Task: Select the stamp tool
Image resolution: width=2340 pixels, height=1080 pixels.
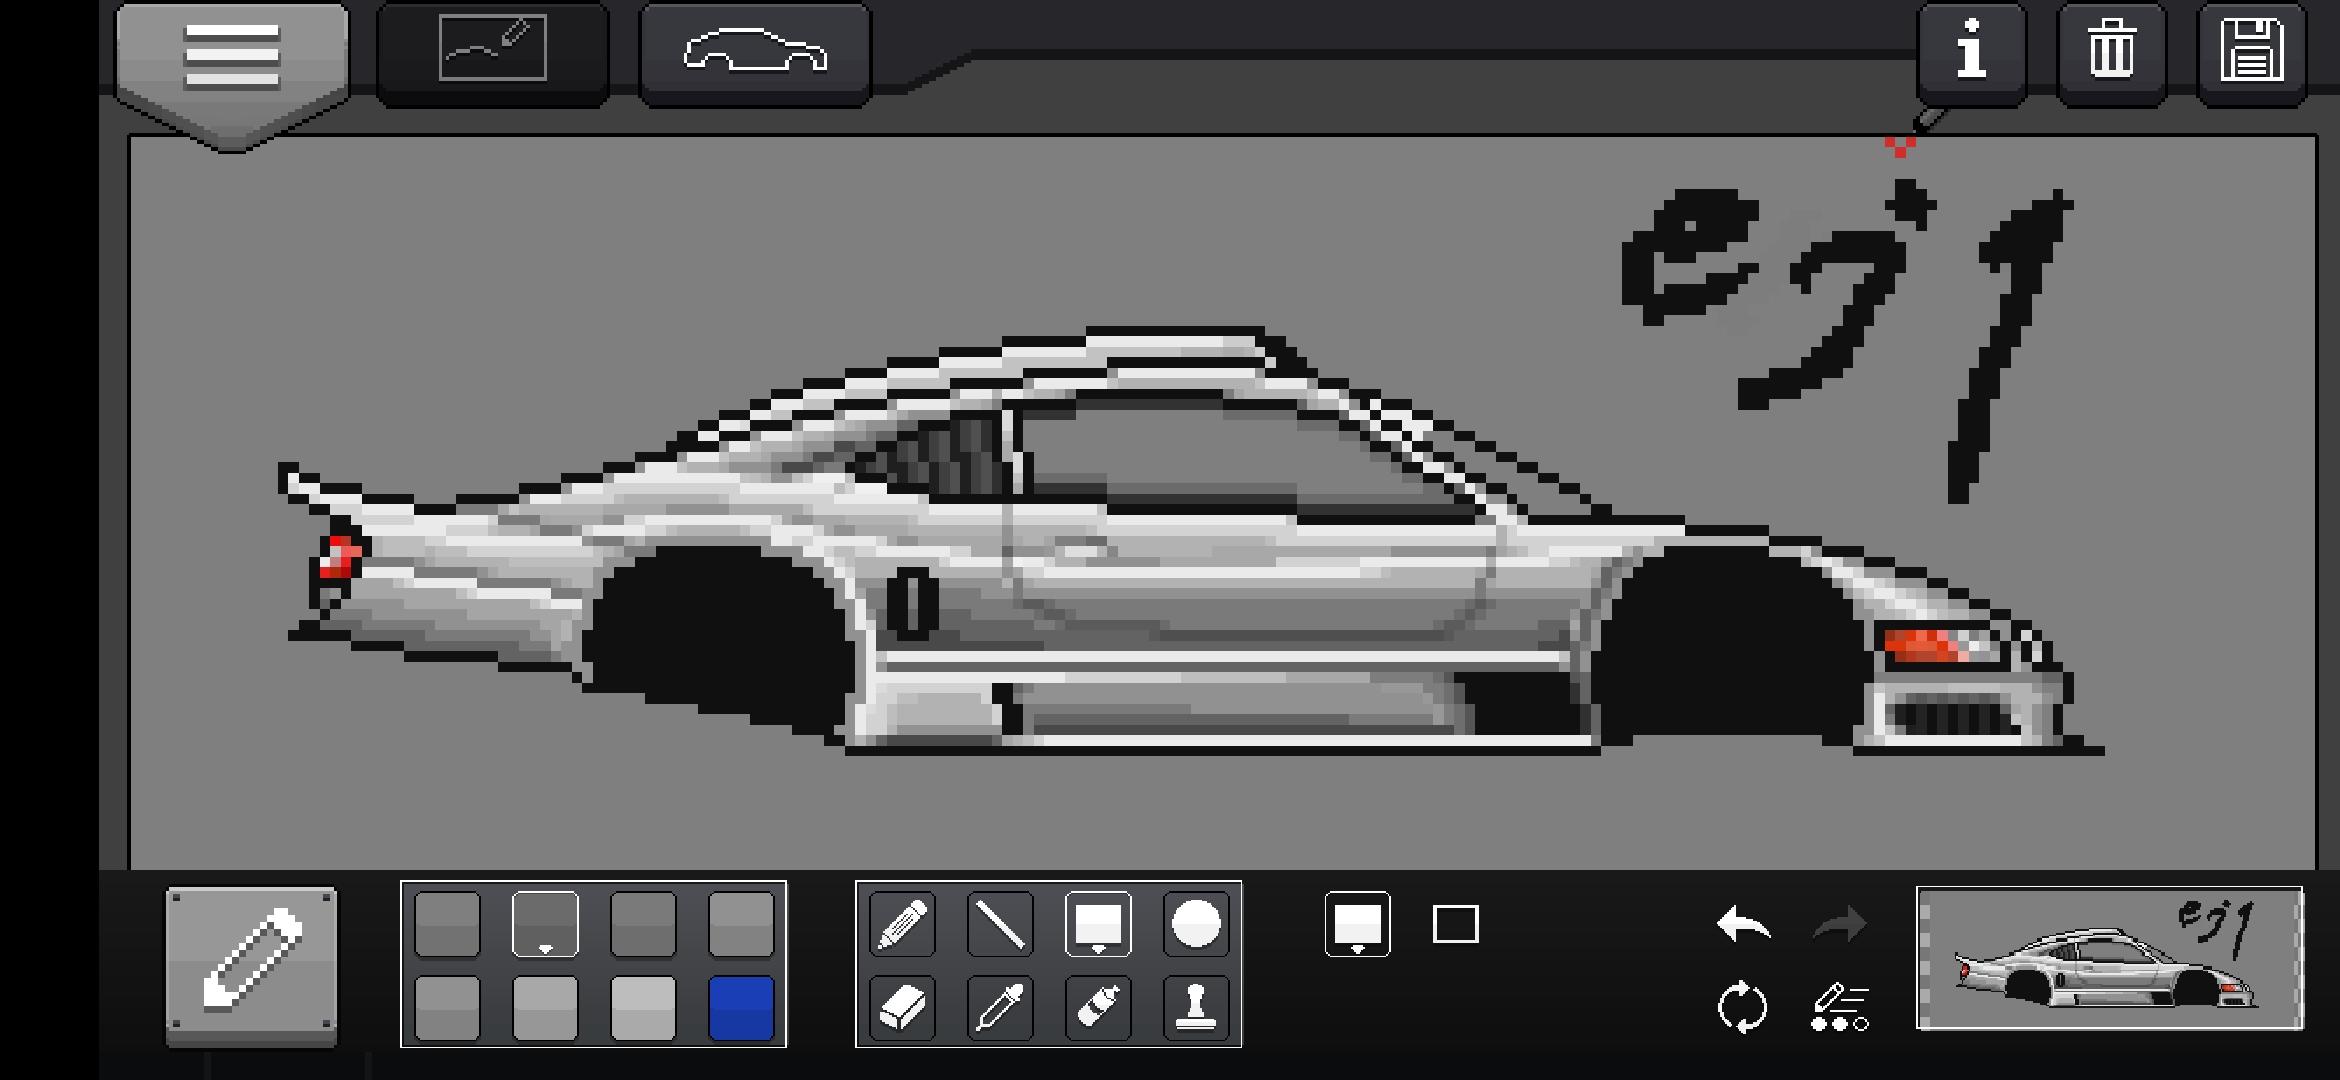Action: click(x=1196, y=1008)
